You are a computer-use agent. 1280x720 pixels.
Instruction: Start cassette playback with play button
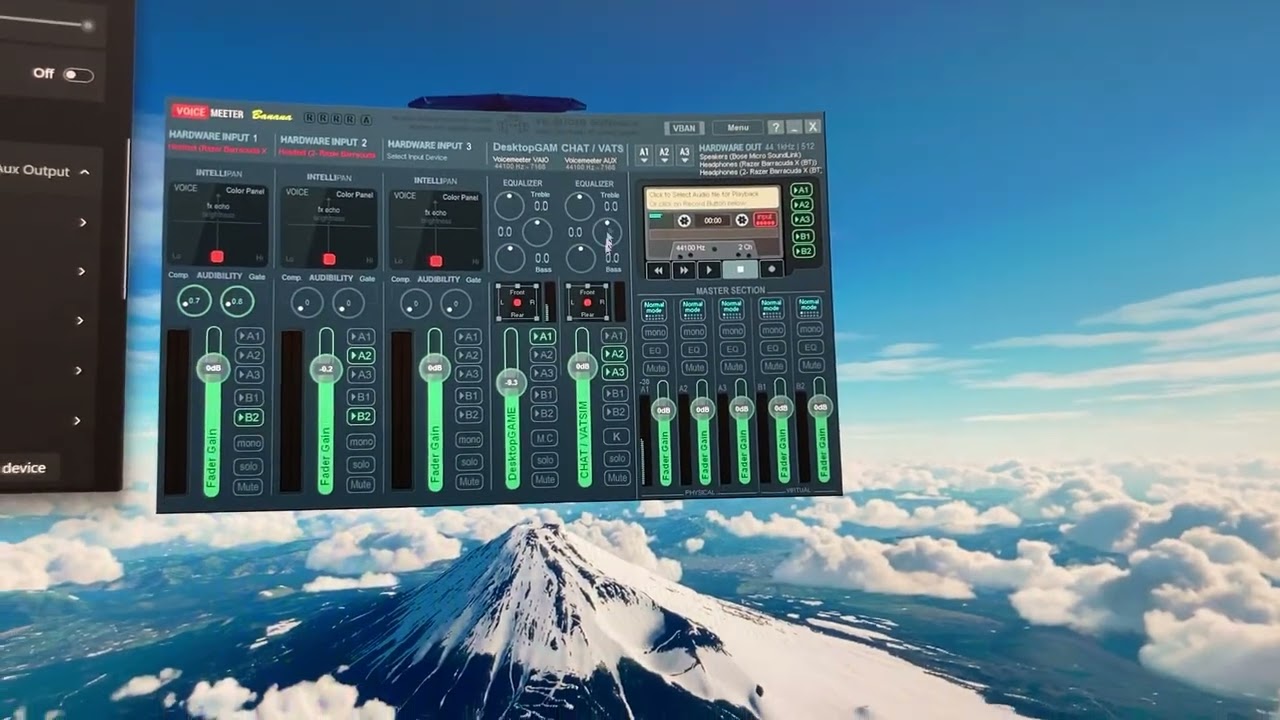click(x=711, y=270)
